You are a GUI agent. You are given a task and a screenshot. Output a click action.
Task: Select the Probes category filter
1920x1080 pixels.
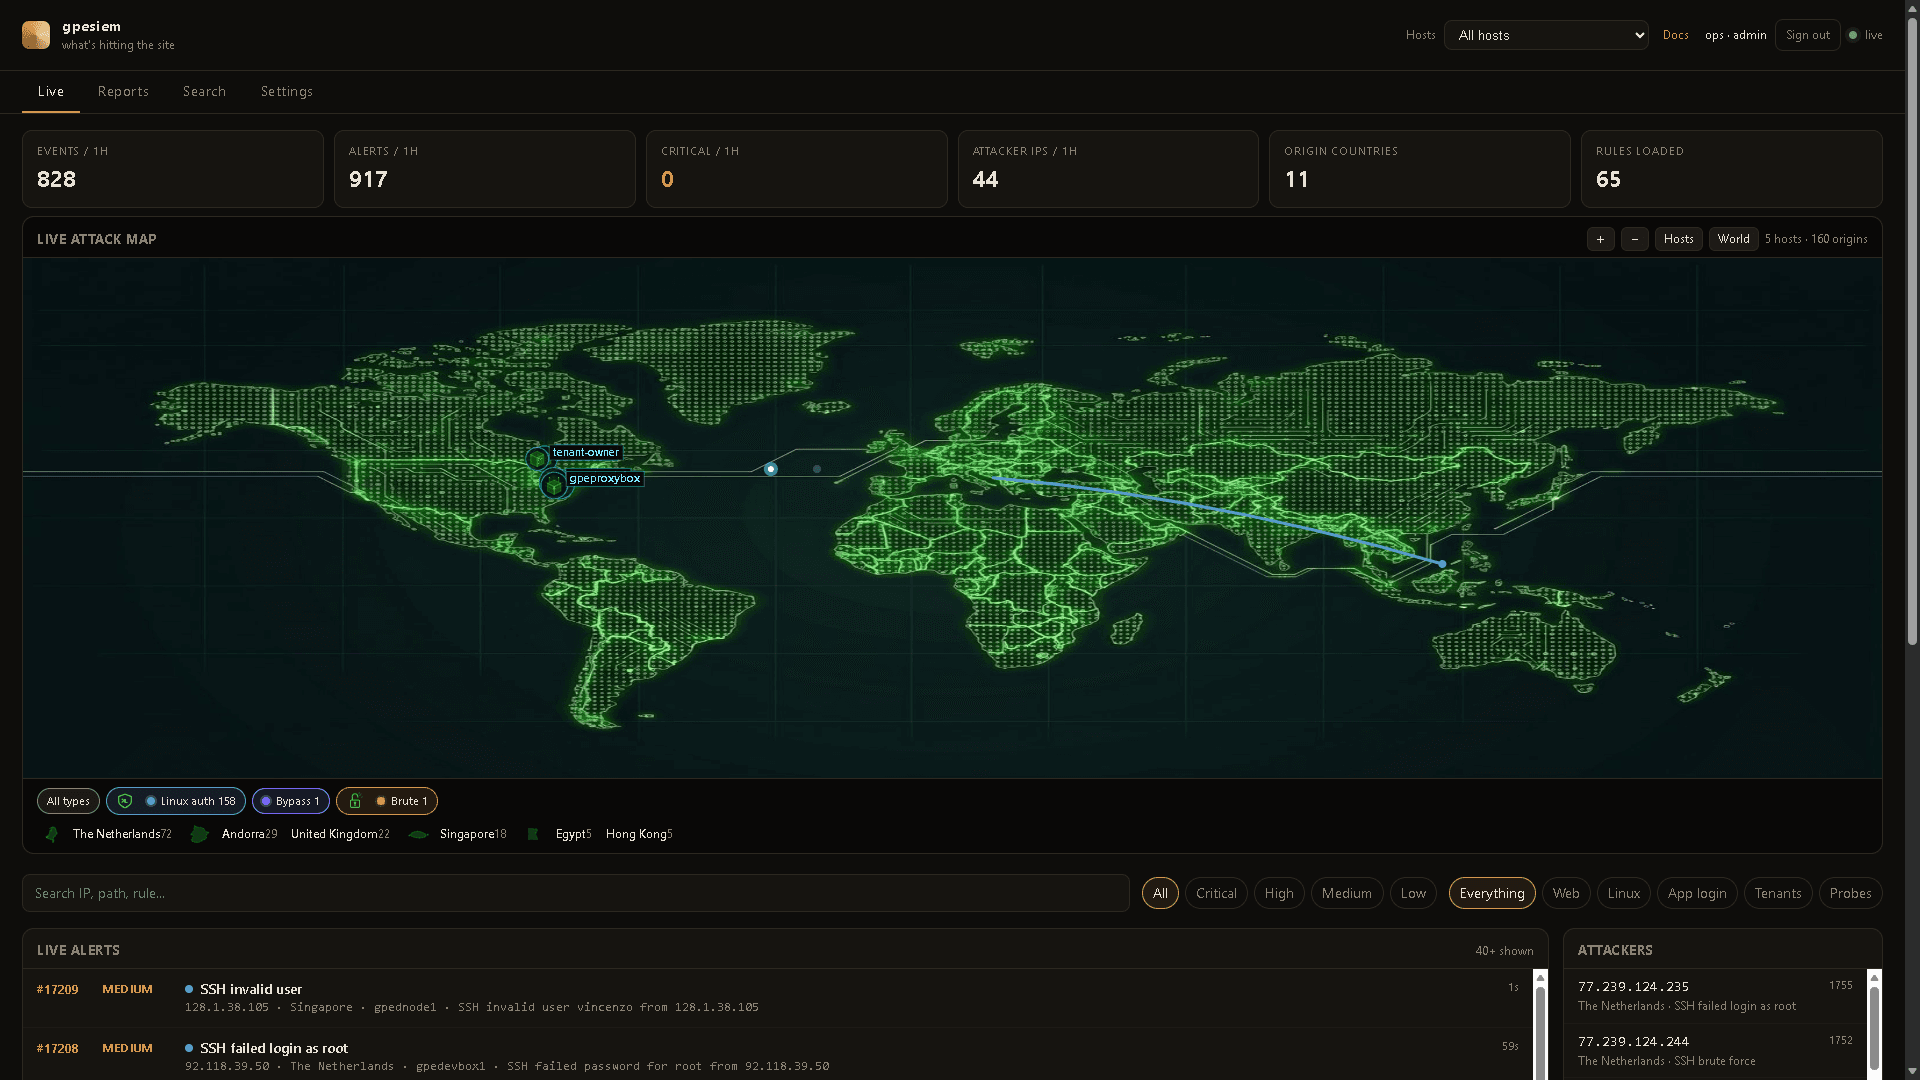click(x=1851, y=893)
